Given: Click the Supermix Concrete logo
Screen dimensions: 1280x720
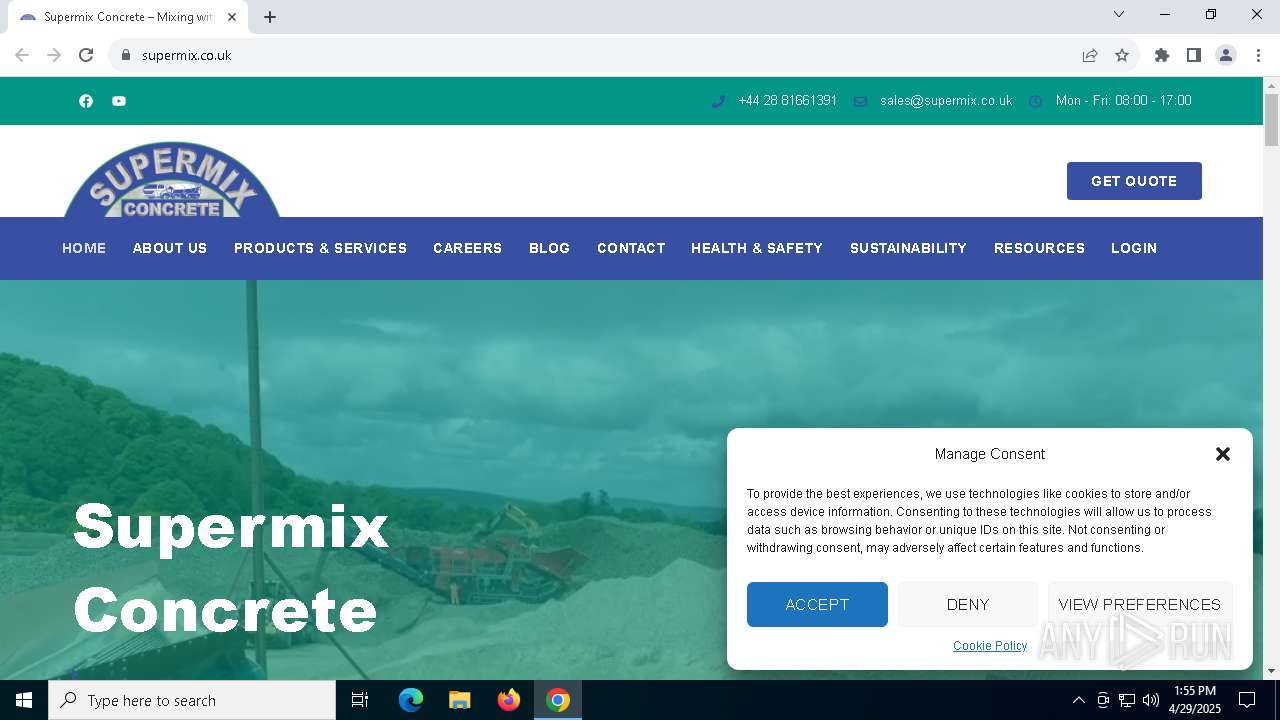Looking at the screenshot, I should (172, 180).
